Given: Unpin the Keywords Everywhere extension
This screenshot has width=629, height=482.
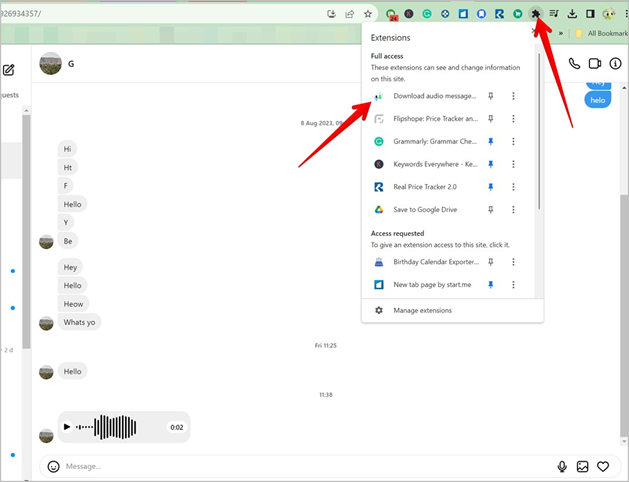Looking at the screenshot, I should click(490, 164).
